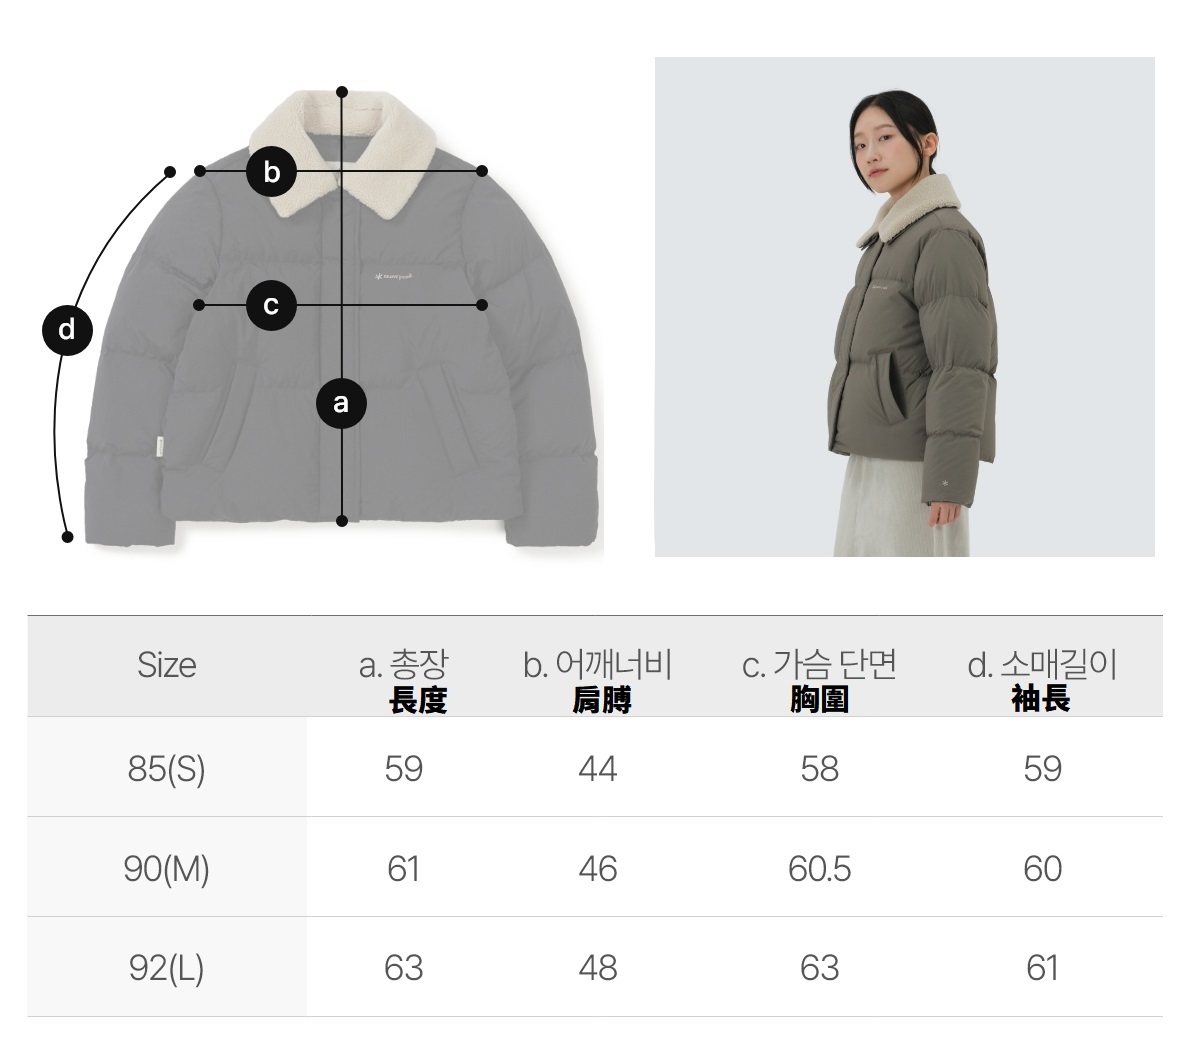The width and height of the screenshot is (1195, 1049).
Task: Open the model photo wearing the jacket
Action: pyautogui.click(x=905, y=306)
